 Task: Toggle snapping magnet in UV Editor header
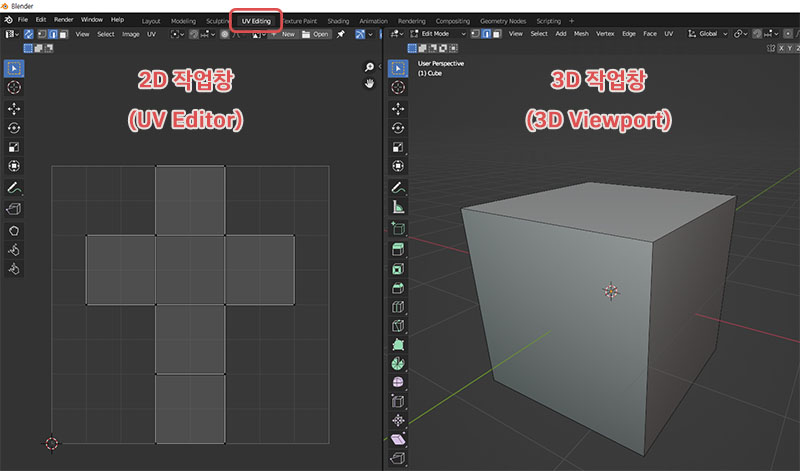click(x=194, y=34)
